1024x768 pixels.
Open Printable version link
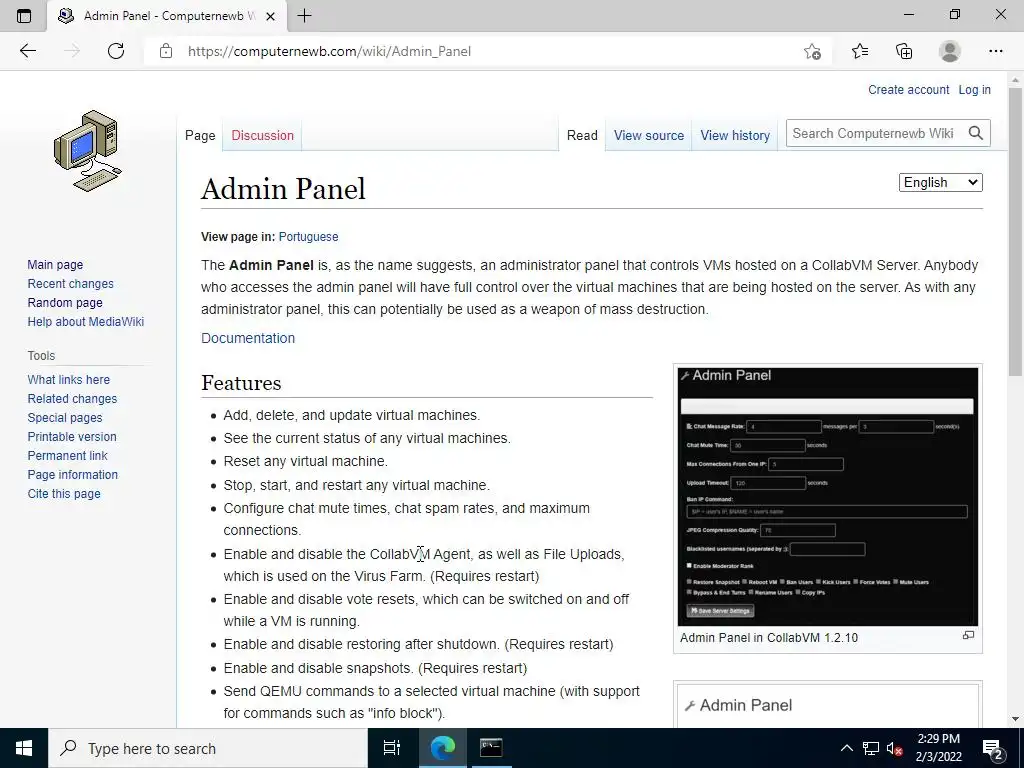pos(72,436)
